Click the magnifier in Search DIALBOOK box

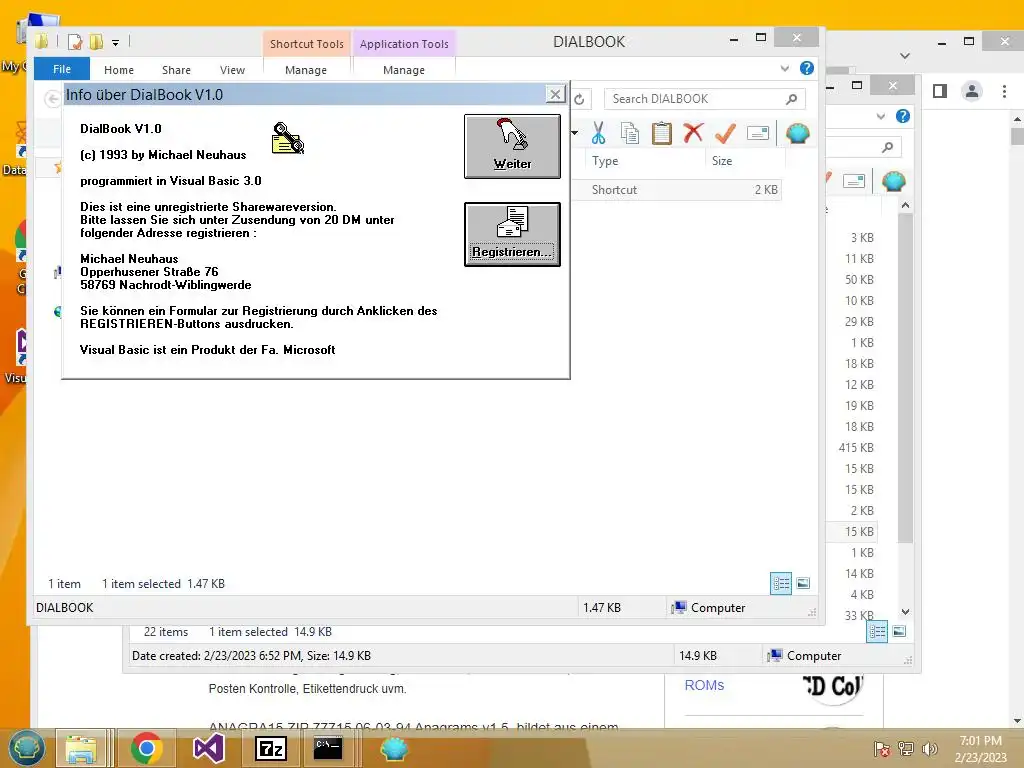click(x=792, y=99)
